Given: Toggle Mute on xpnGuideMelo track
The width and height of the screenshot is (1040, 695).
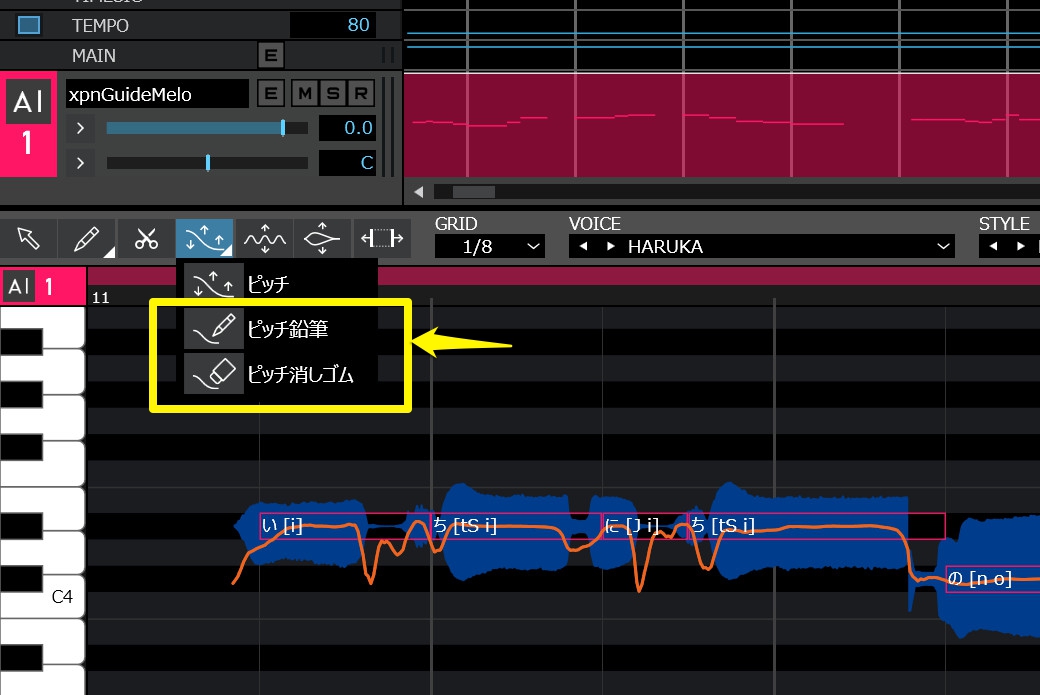Looking at the screenshot, I should tap(305, 94).
